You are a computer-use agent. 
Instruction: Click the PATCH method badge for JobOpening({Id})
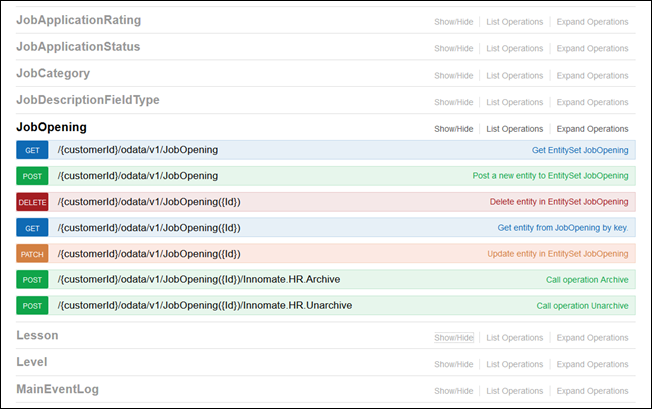coord(31,254)
